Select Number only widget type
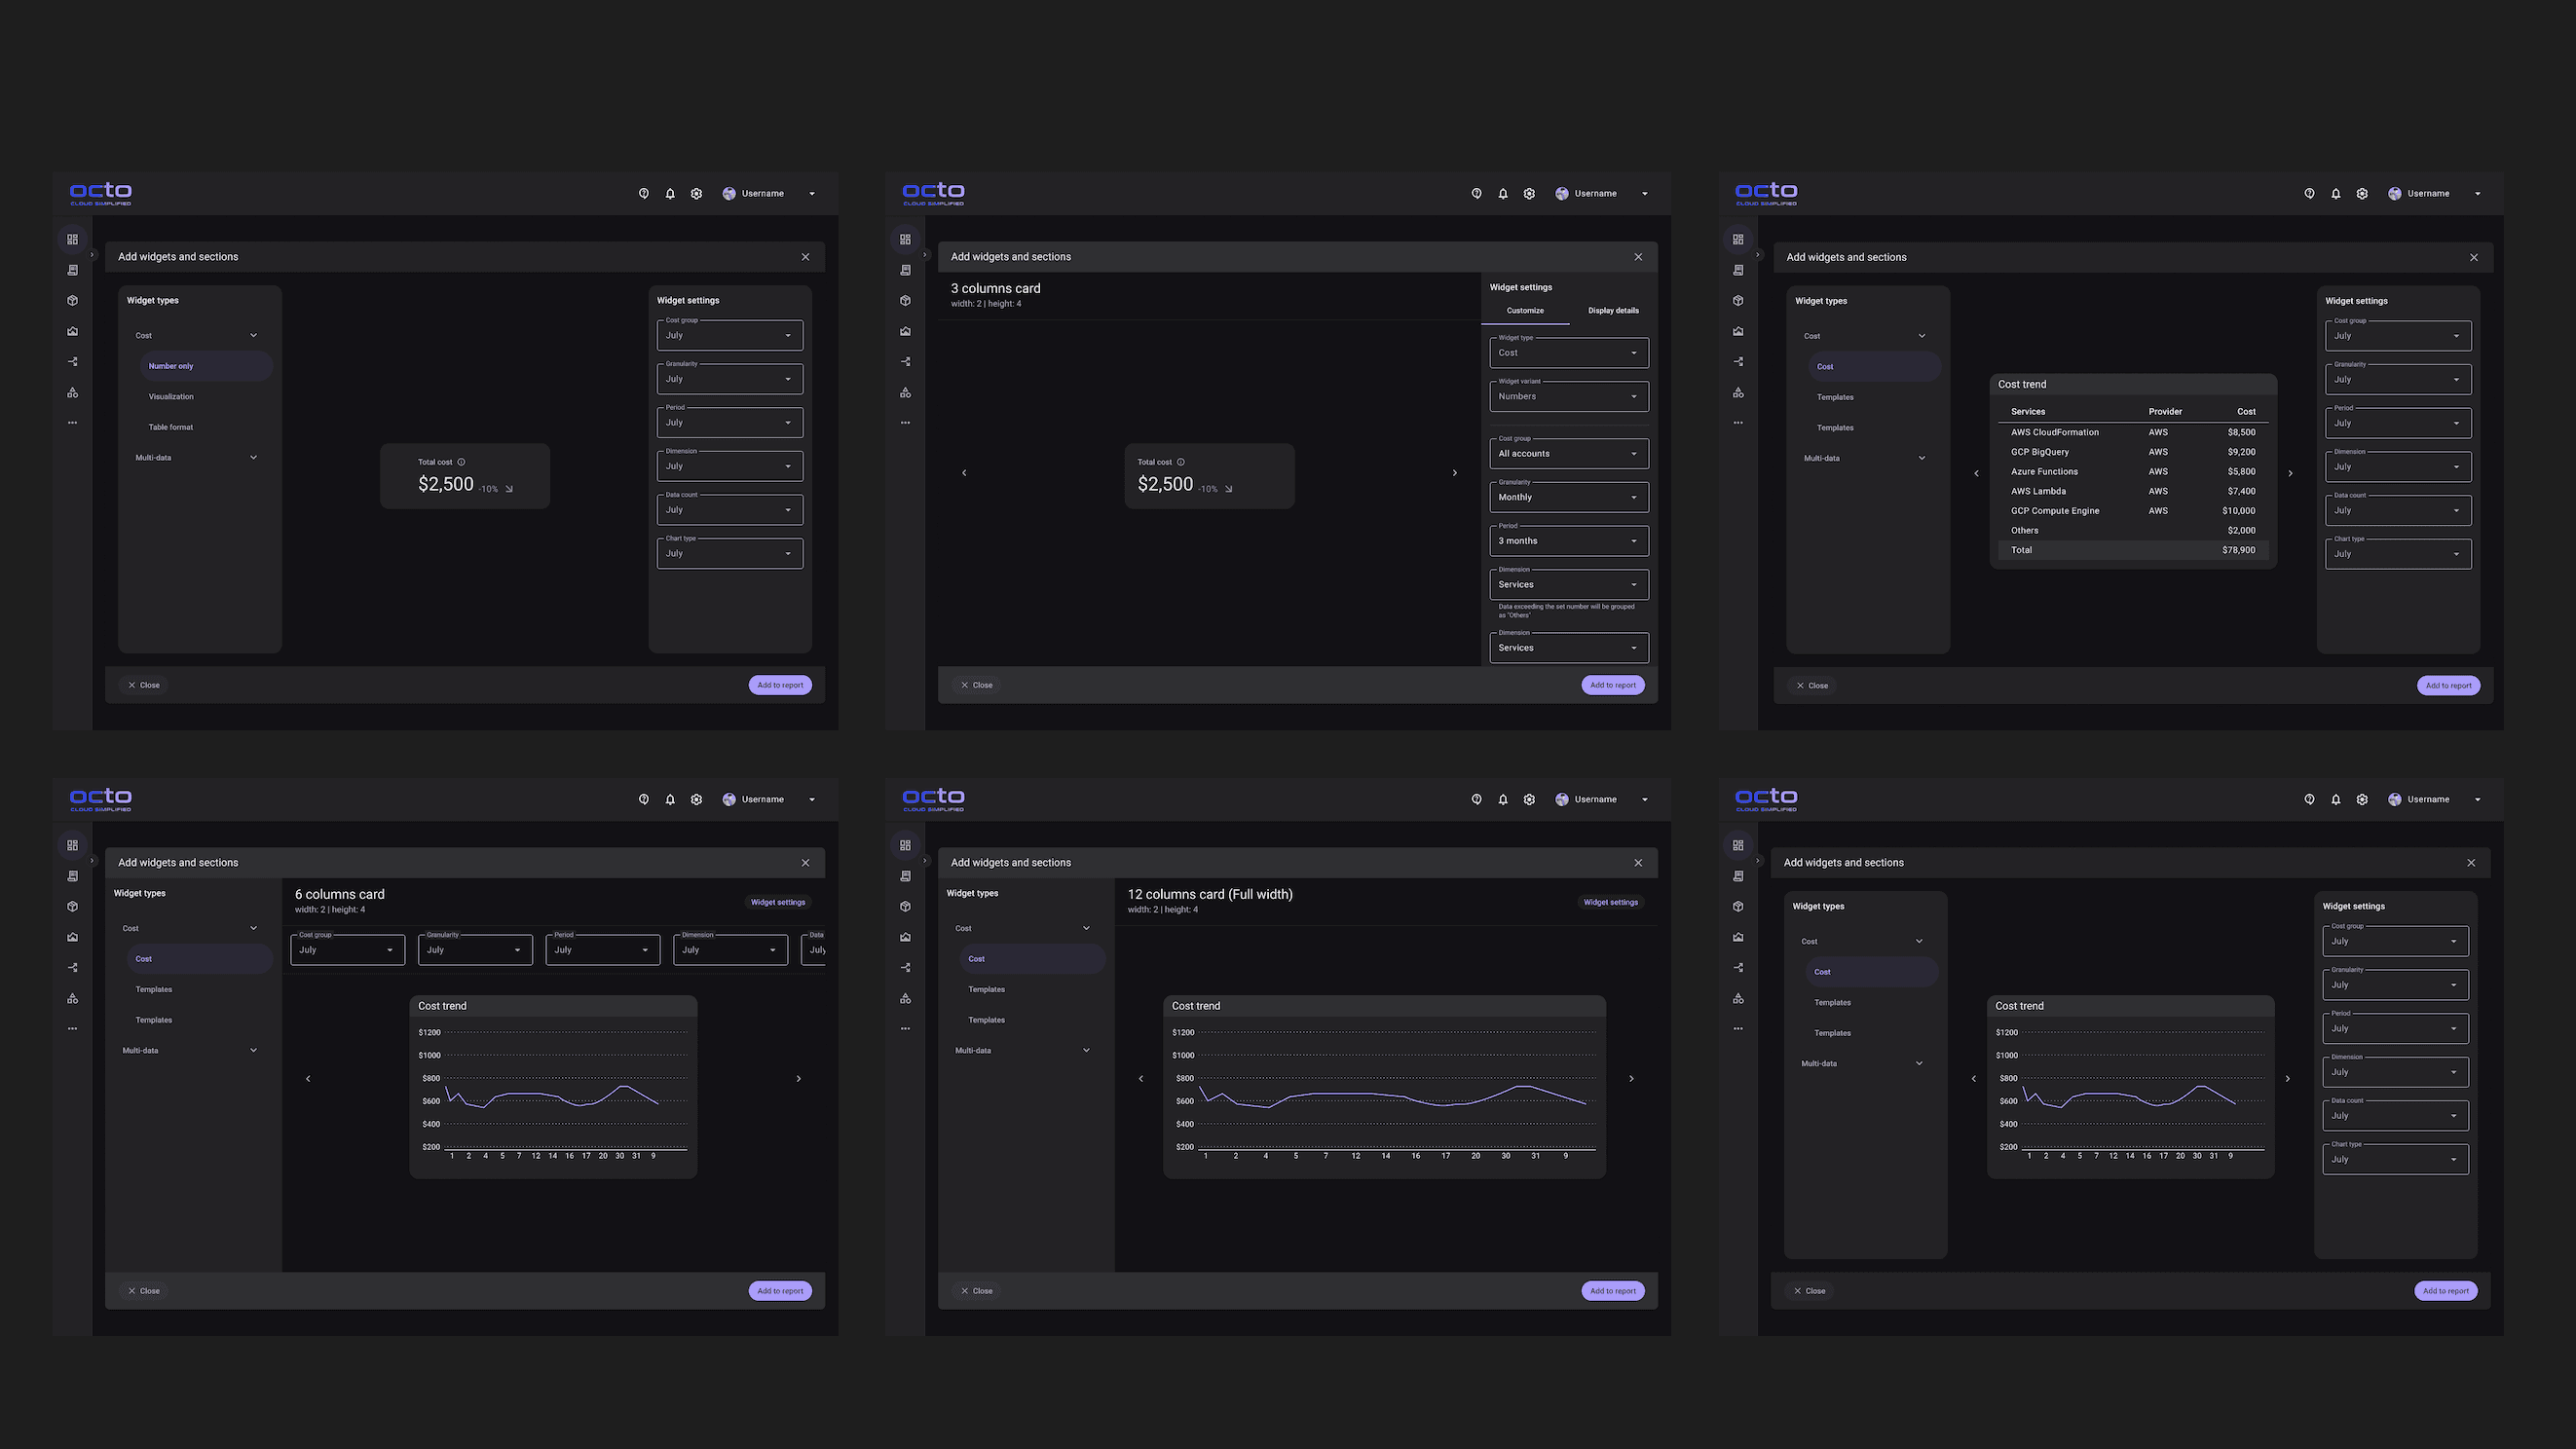 point(171,366)
